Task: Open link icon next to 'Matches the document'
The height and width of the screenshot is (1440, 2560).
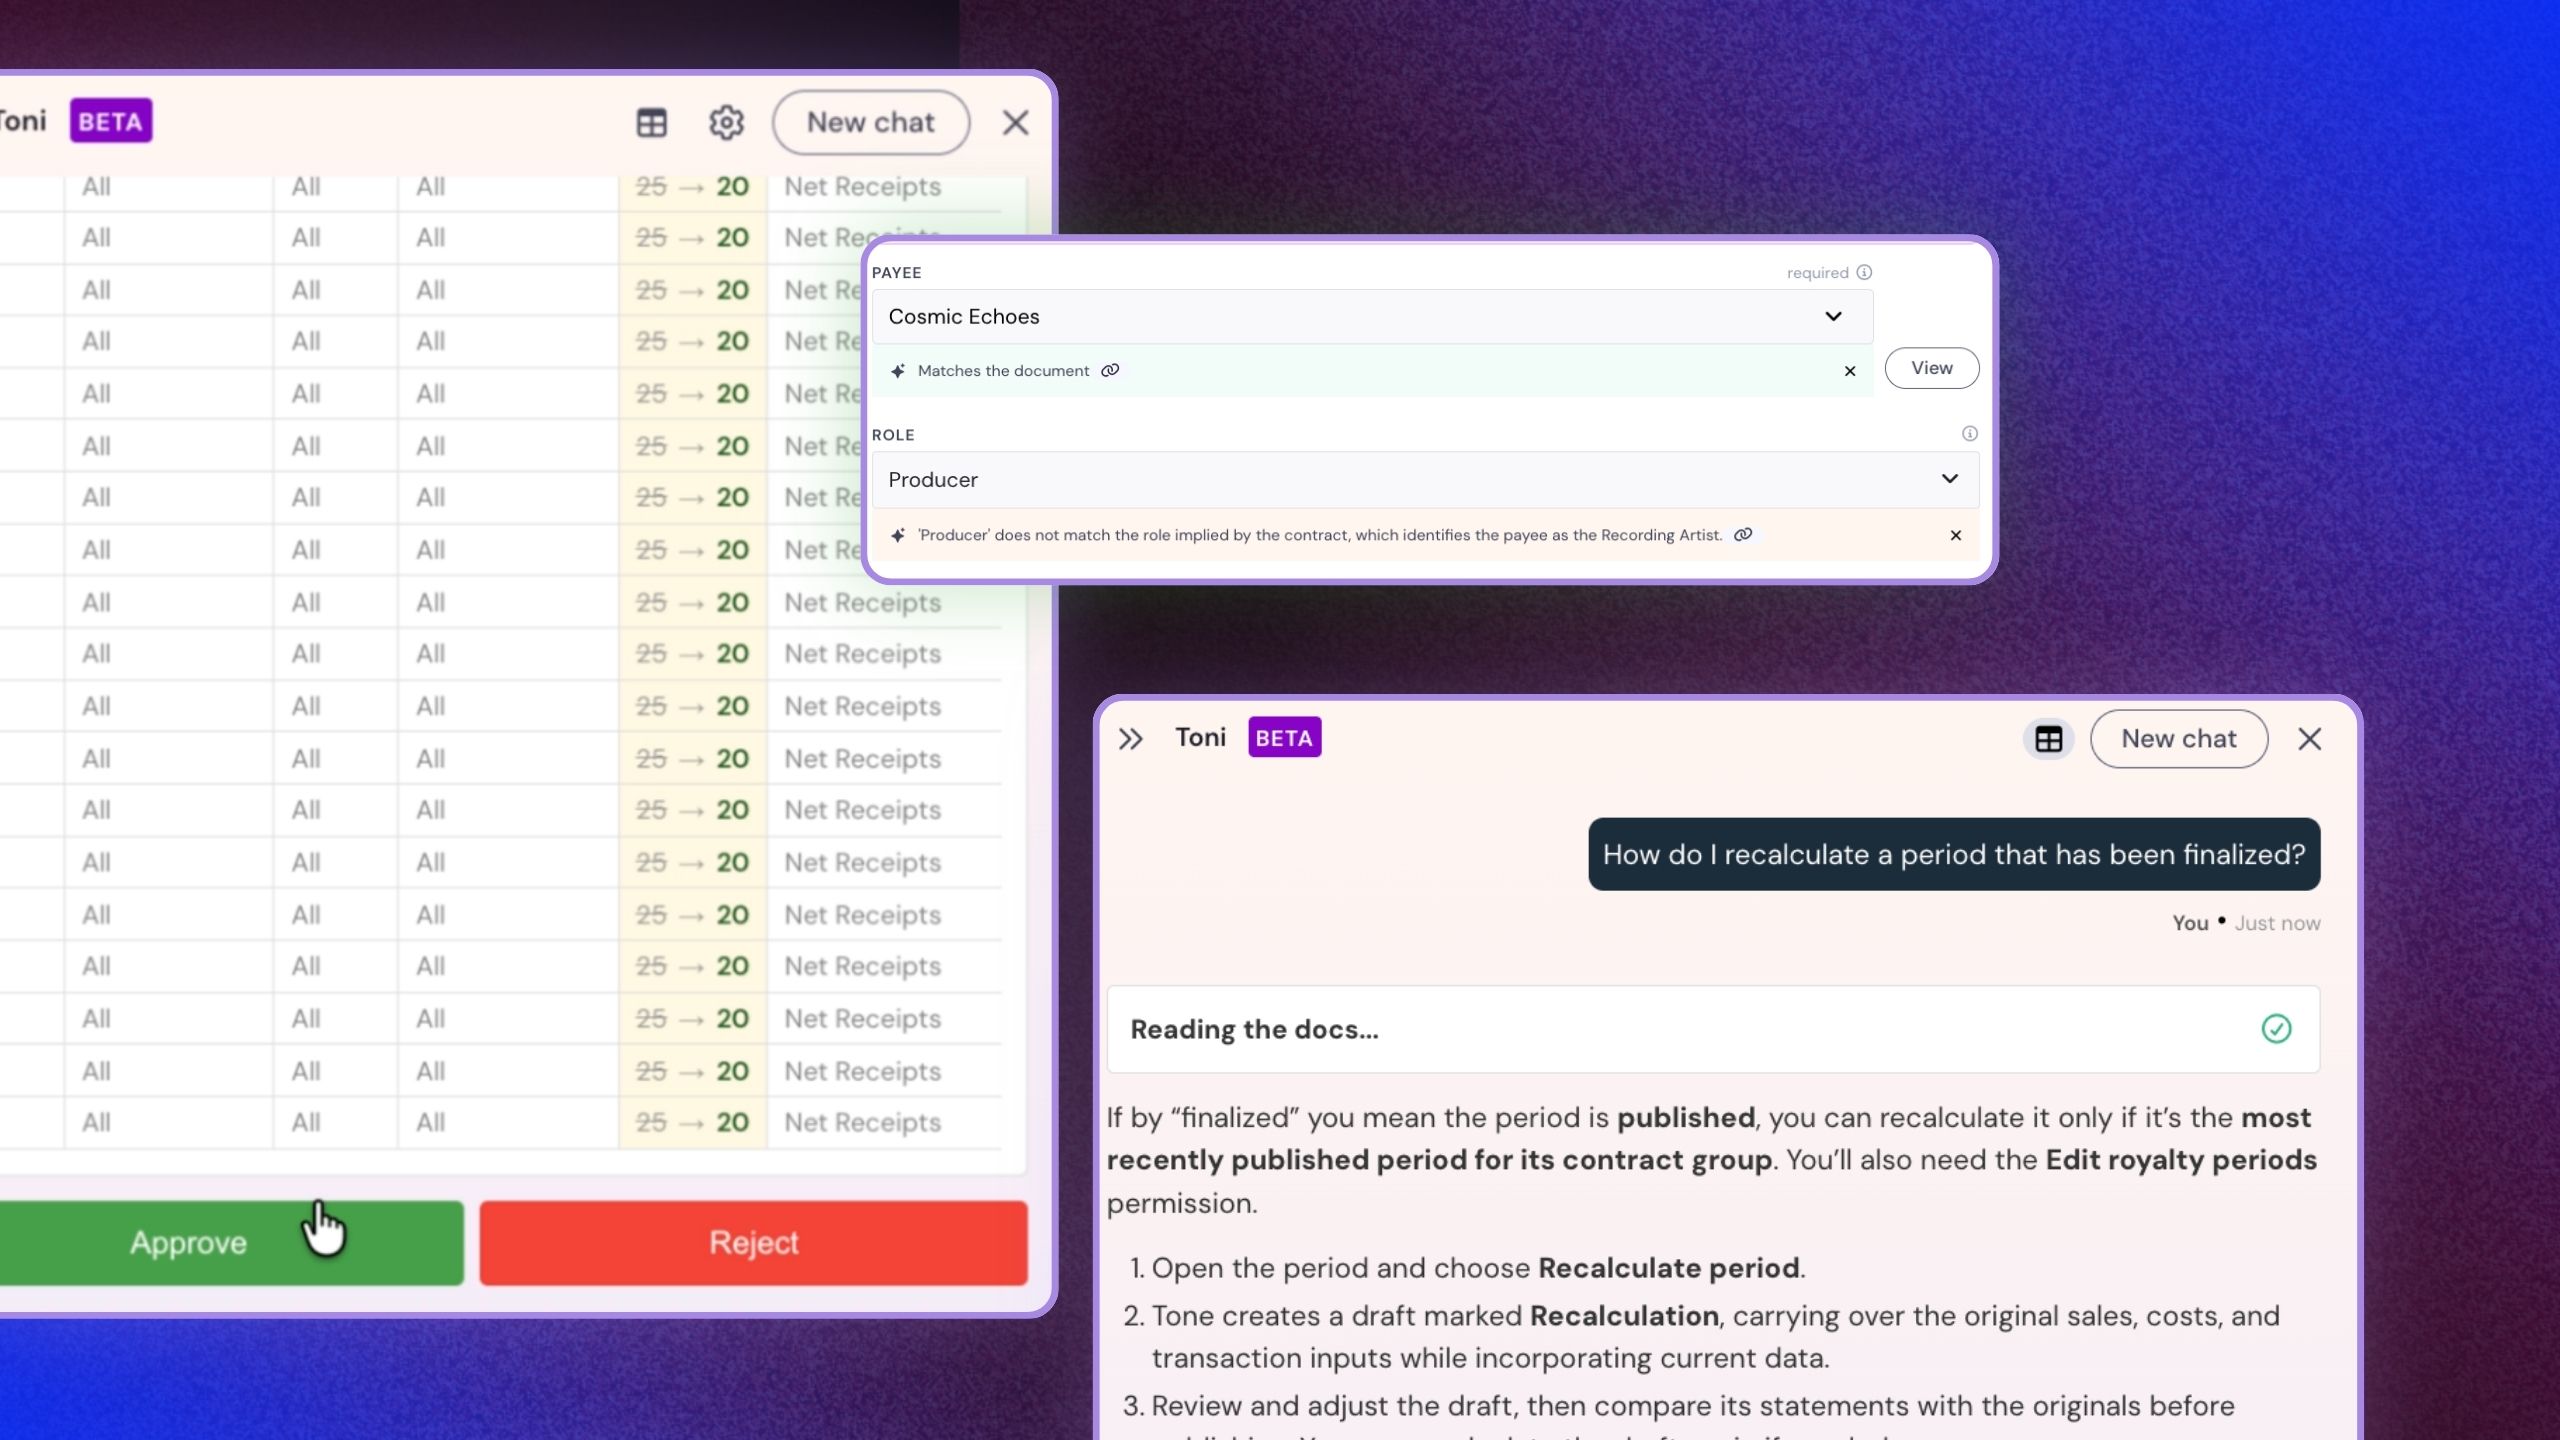Action: 1110,370
